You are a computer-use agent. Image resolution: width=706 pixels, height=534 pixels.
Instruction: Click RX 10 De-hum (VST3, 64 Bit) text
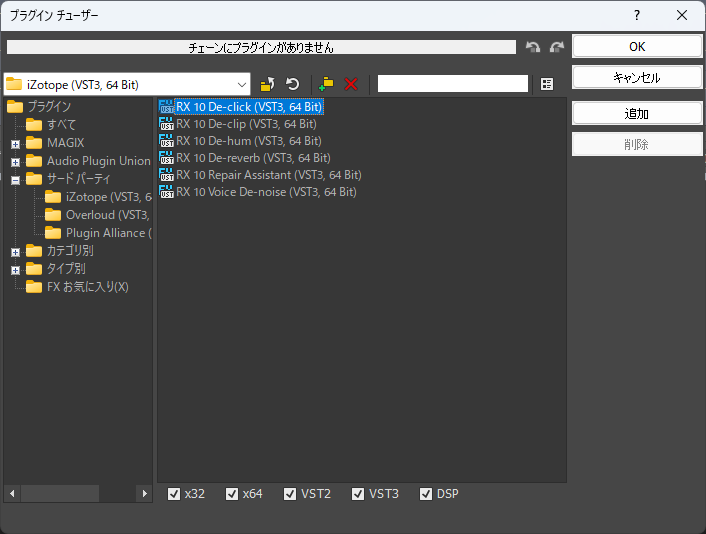click(x=249, y=141)
